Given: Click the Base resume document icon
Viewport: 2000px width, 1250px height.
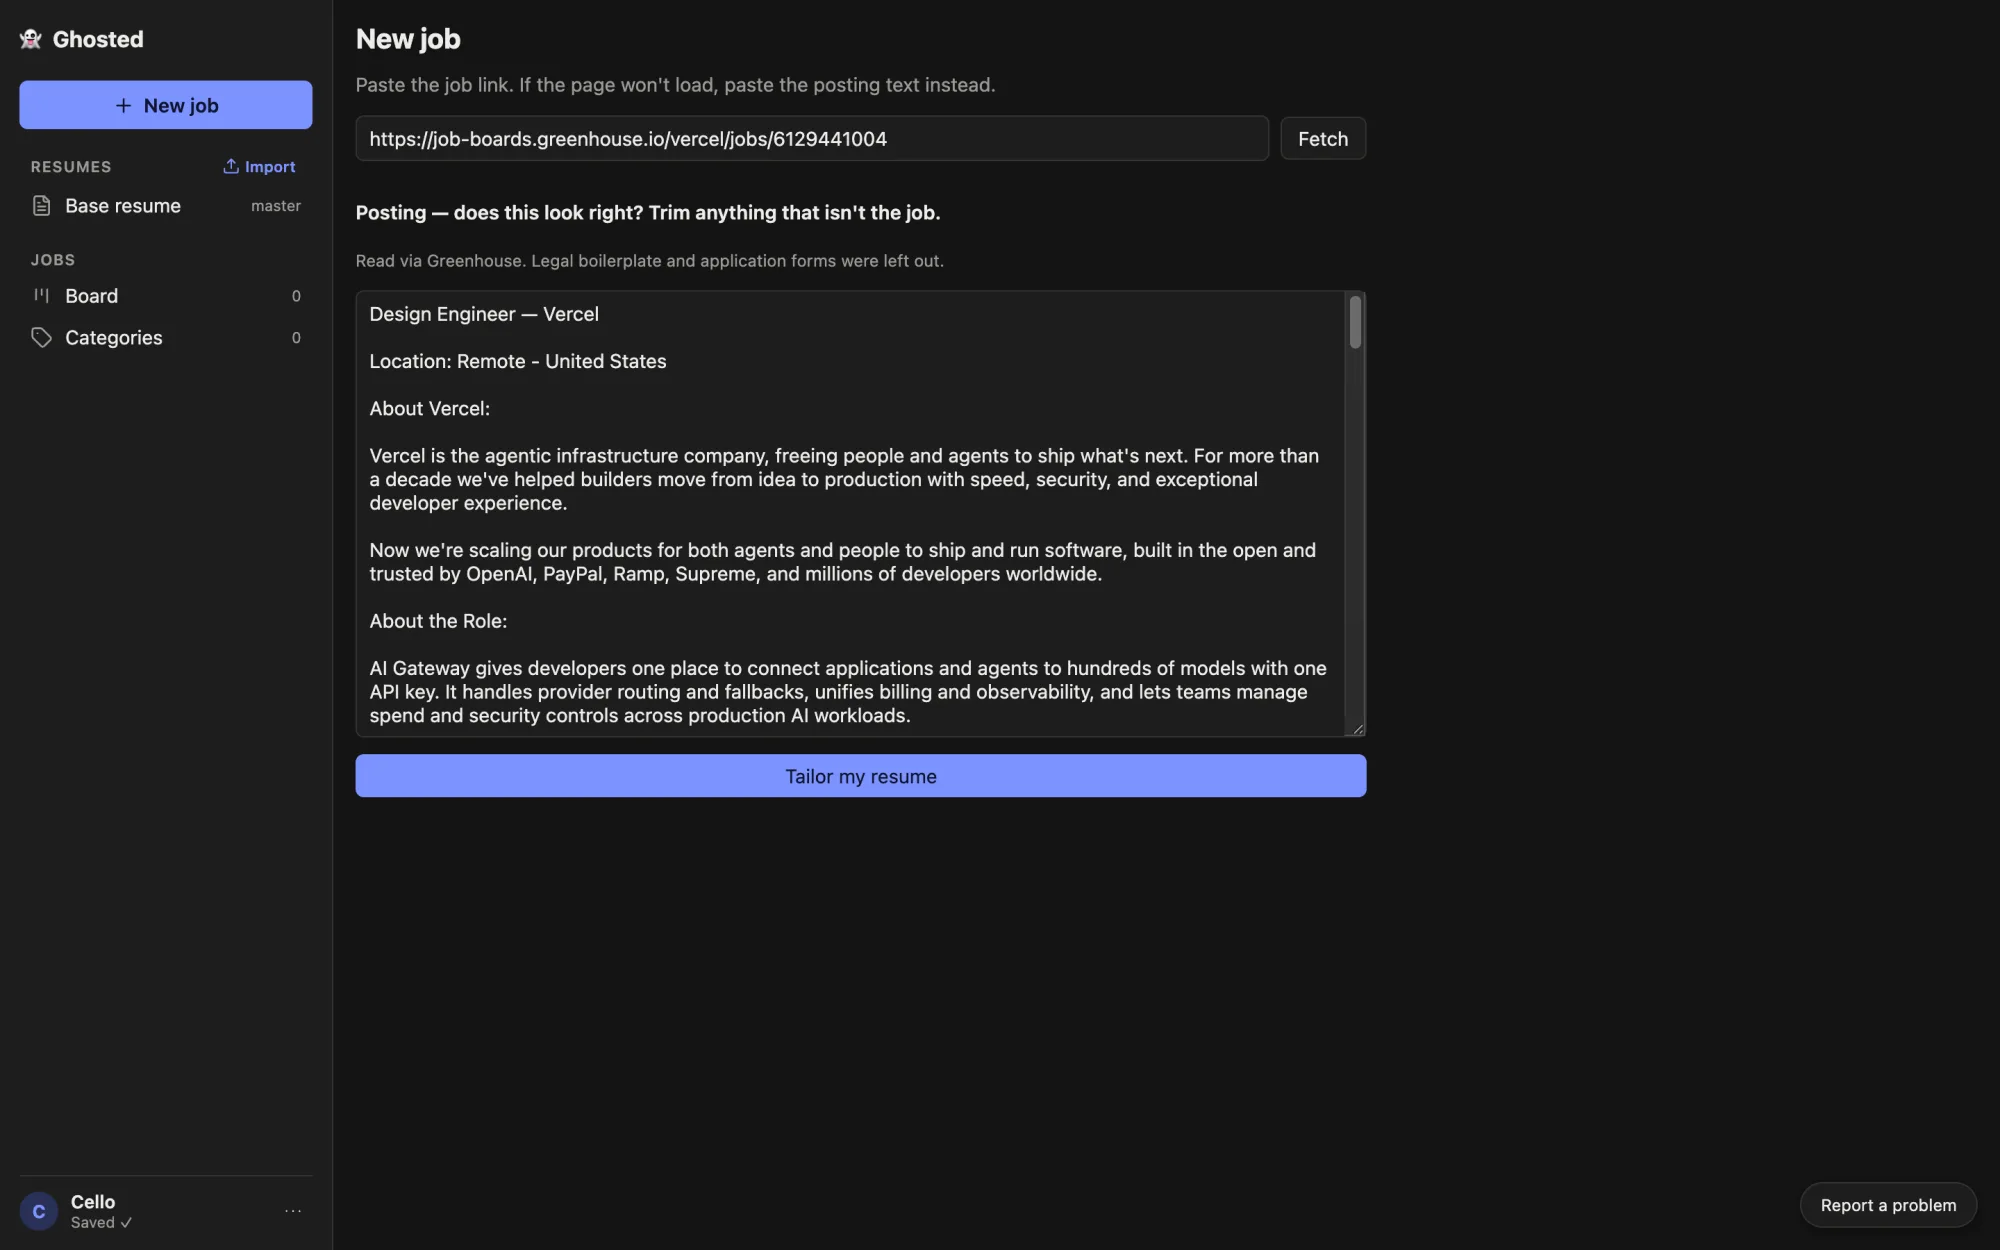Looking at the screenshot, I should [x=41, y=206].
